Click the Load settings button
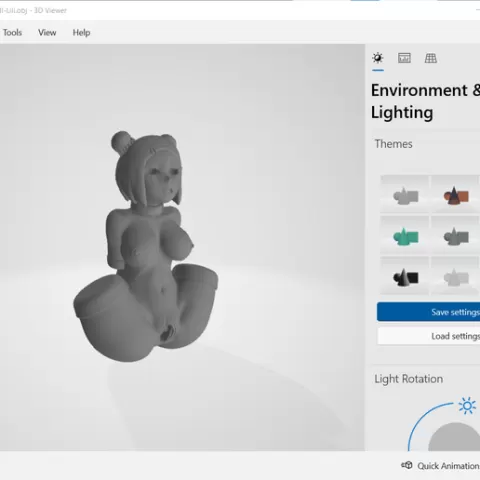 428,336
